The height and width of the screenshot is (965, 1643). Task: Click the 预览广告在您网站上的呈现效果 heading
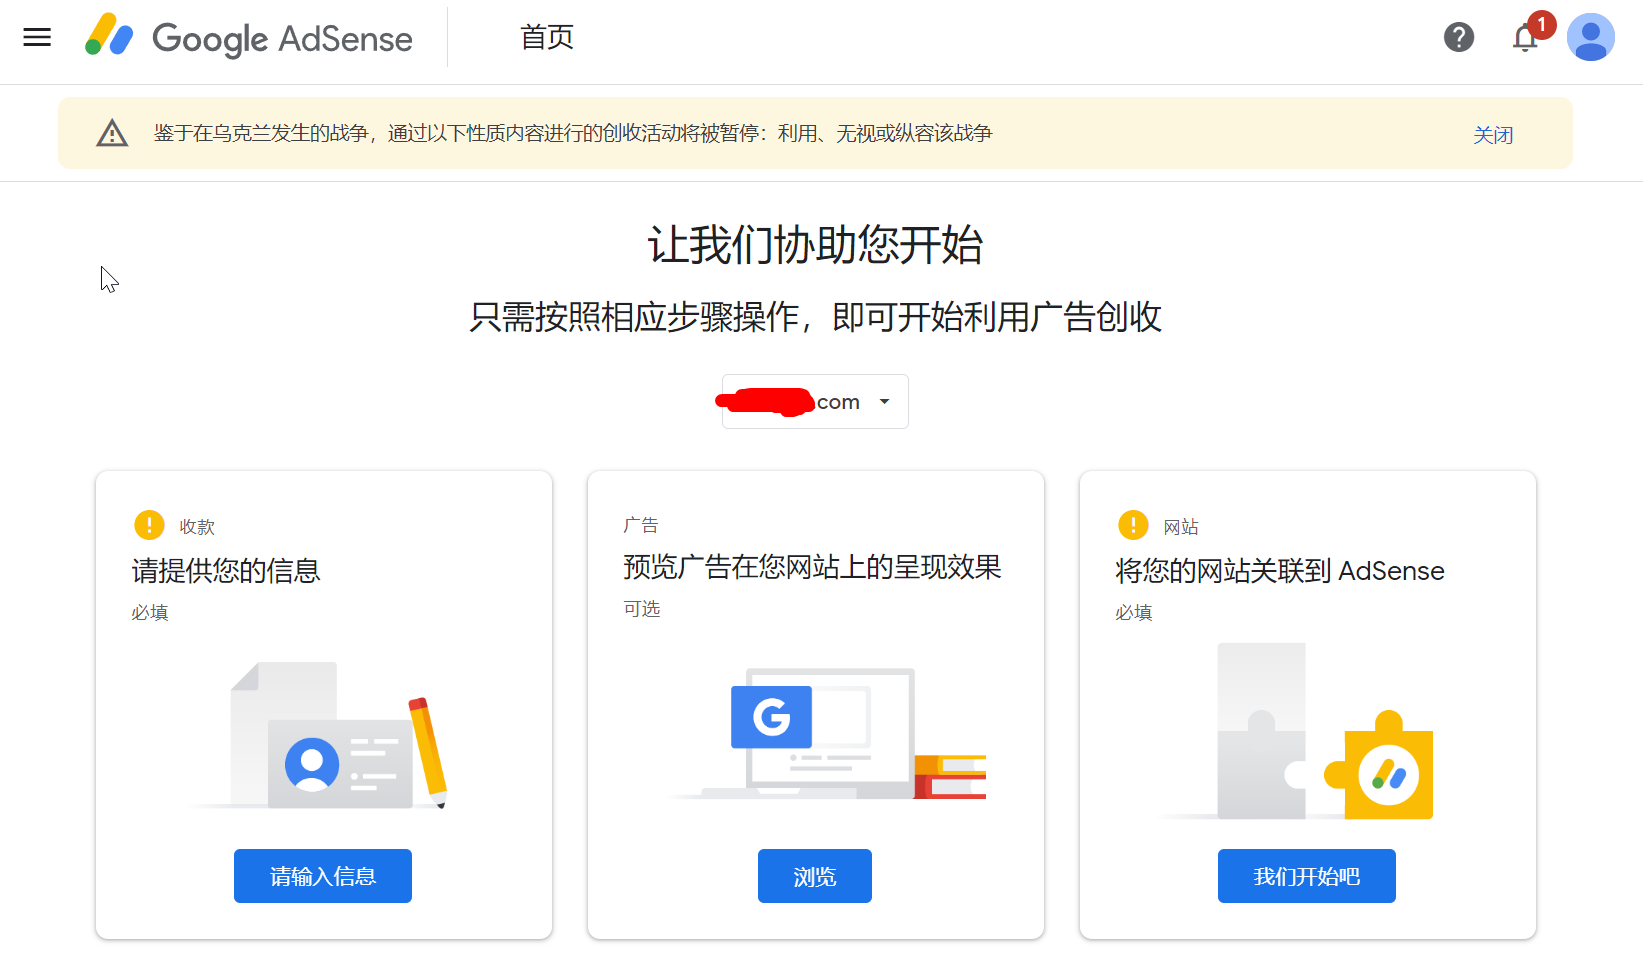pos(812,567)
